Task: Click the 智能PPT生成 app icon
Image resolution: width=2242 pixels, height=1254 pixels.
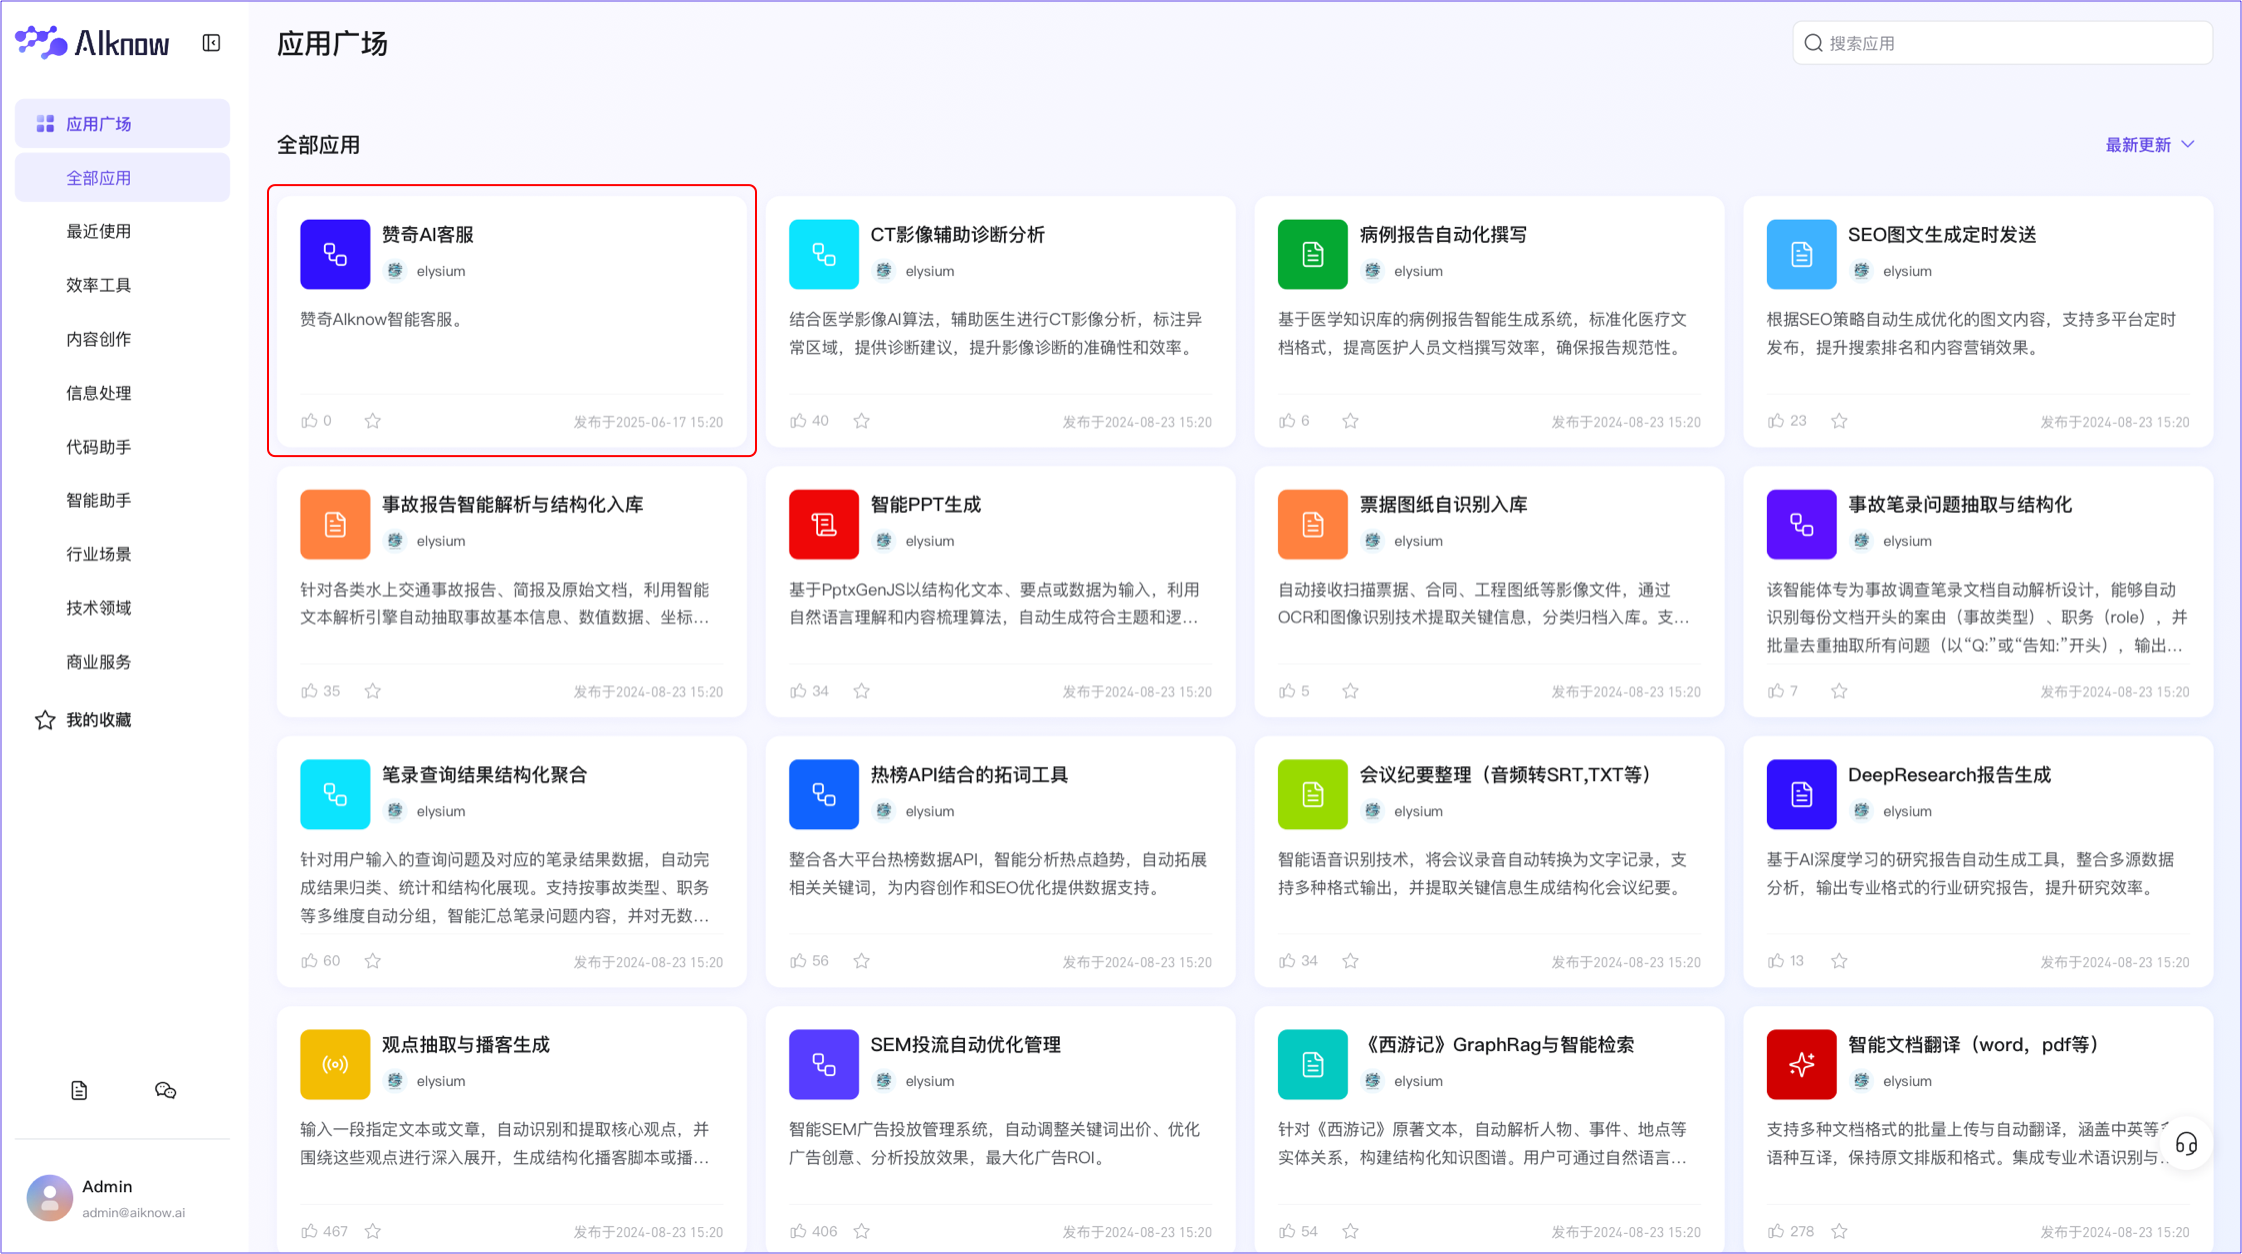Action: pyautogui.click(x=823, y=524)
